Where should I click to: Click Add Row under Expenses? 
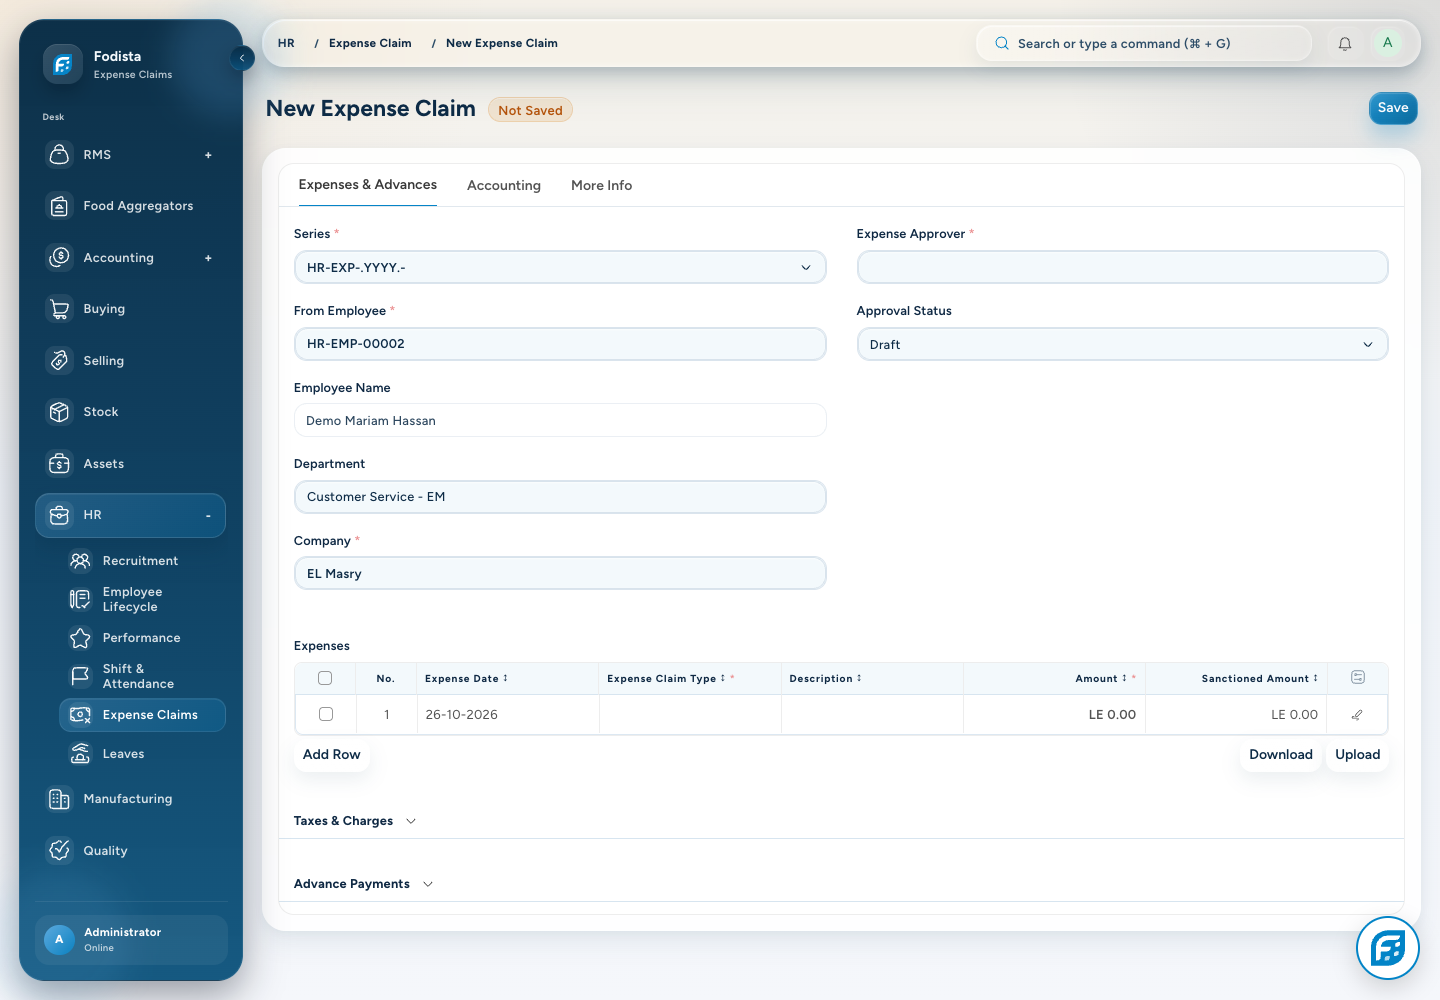click(x=332, y=755)
